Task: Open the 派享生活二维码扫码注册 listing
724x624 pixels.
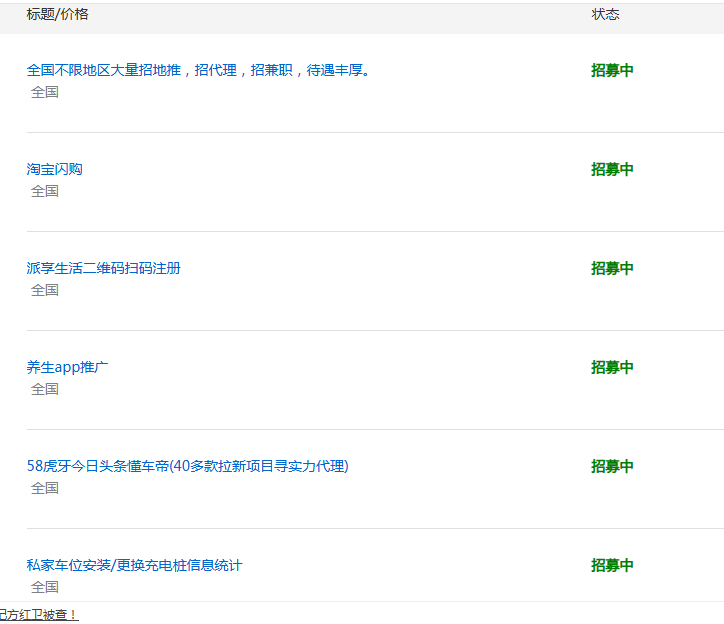Action: click(103, 268)
